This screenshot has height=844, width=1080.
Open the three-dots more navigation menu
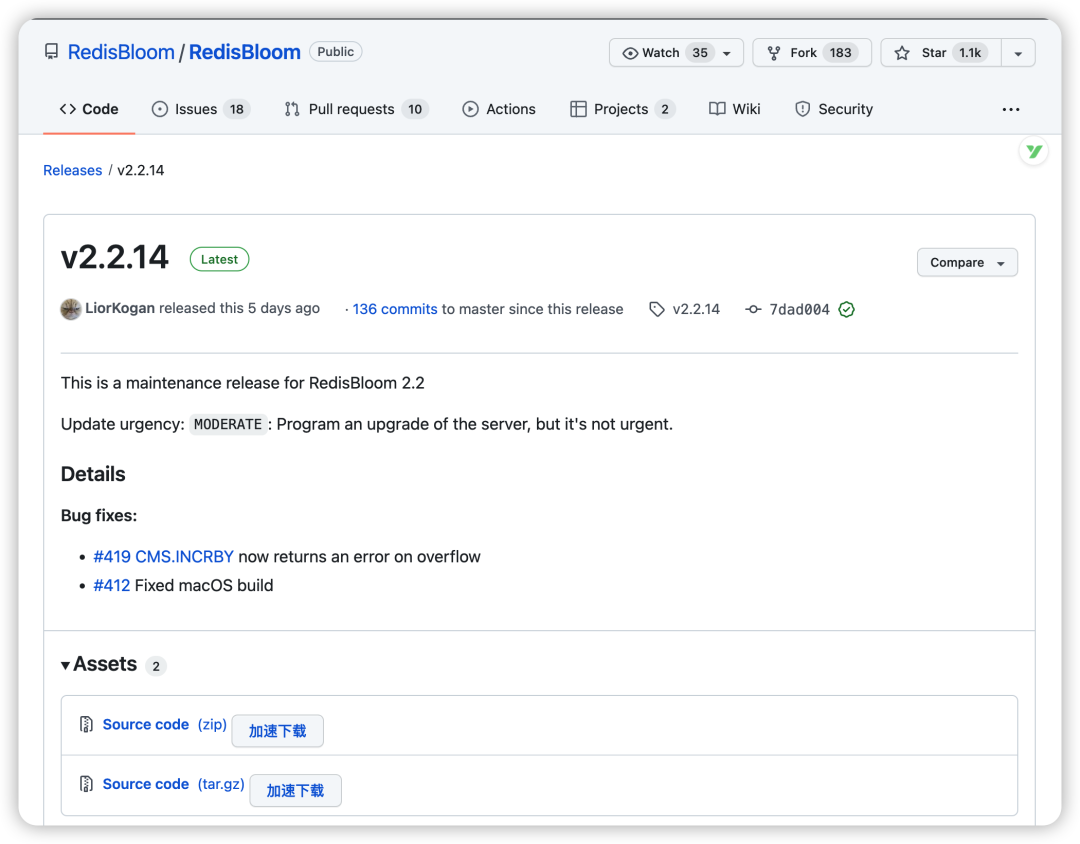tap(1011, 109)
